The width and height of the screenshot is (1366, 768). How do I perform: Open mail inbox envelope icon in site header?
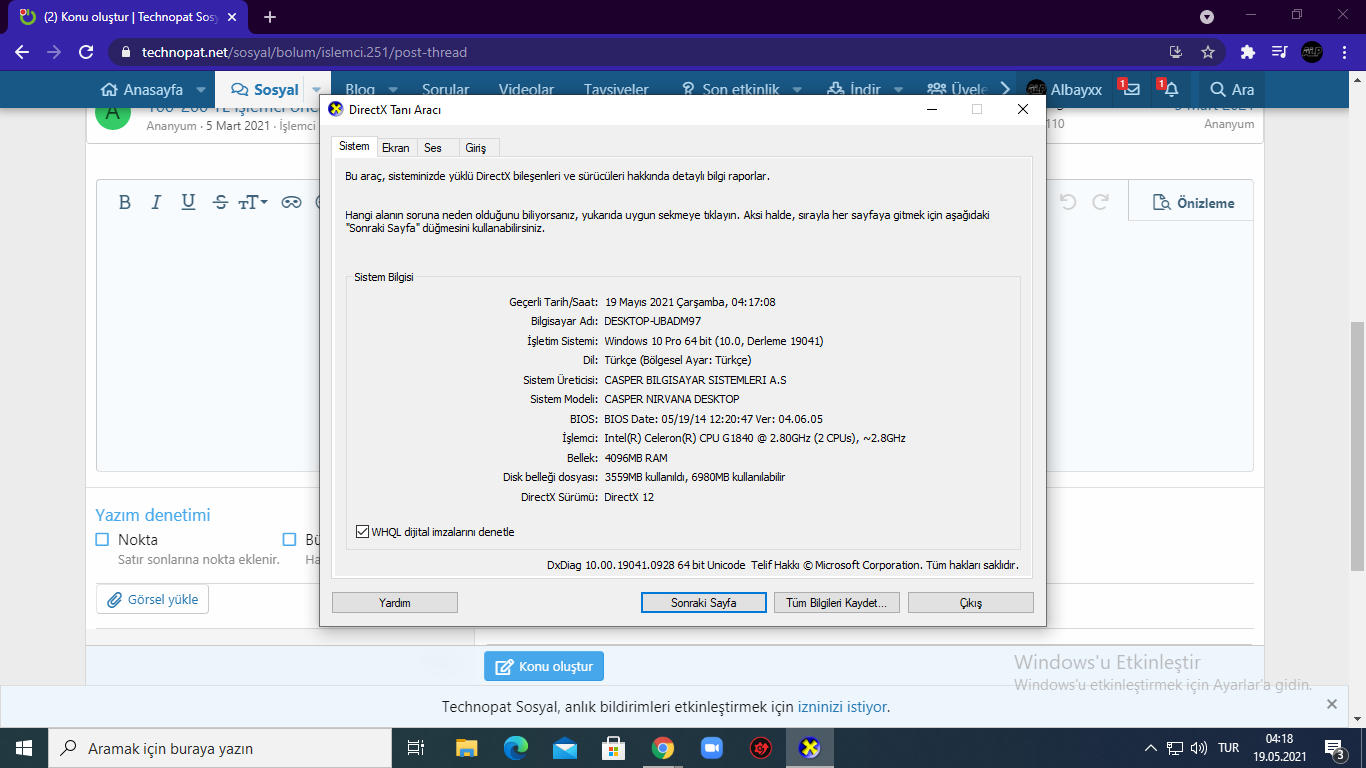coord(1131,89)
